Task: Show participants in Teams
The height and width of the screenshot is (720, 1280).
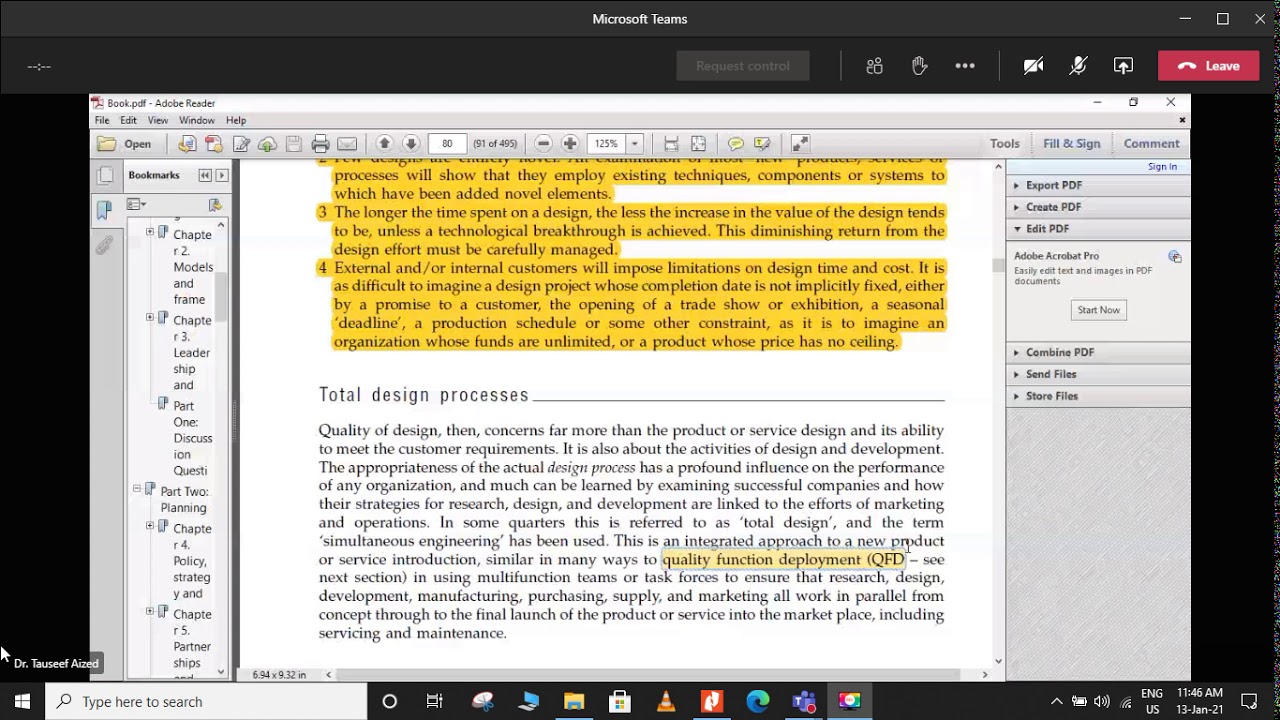Action: (875, 66)
